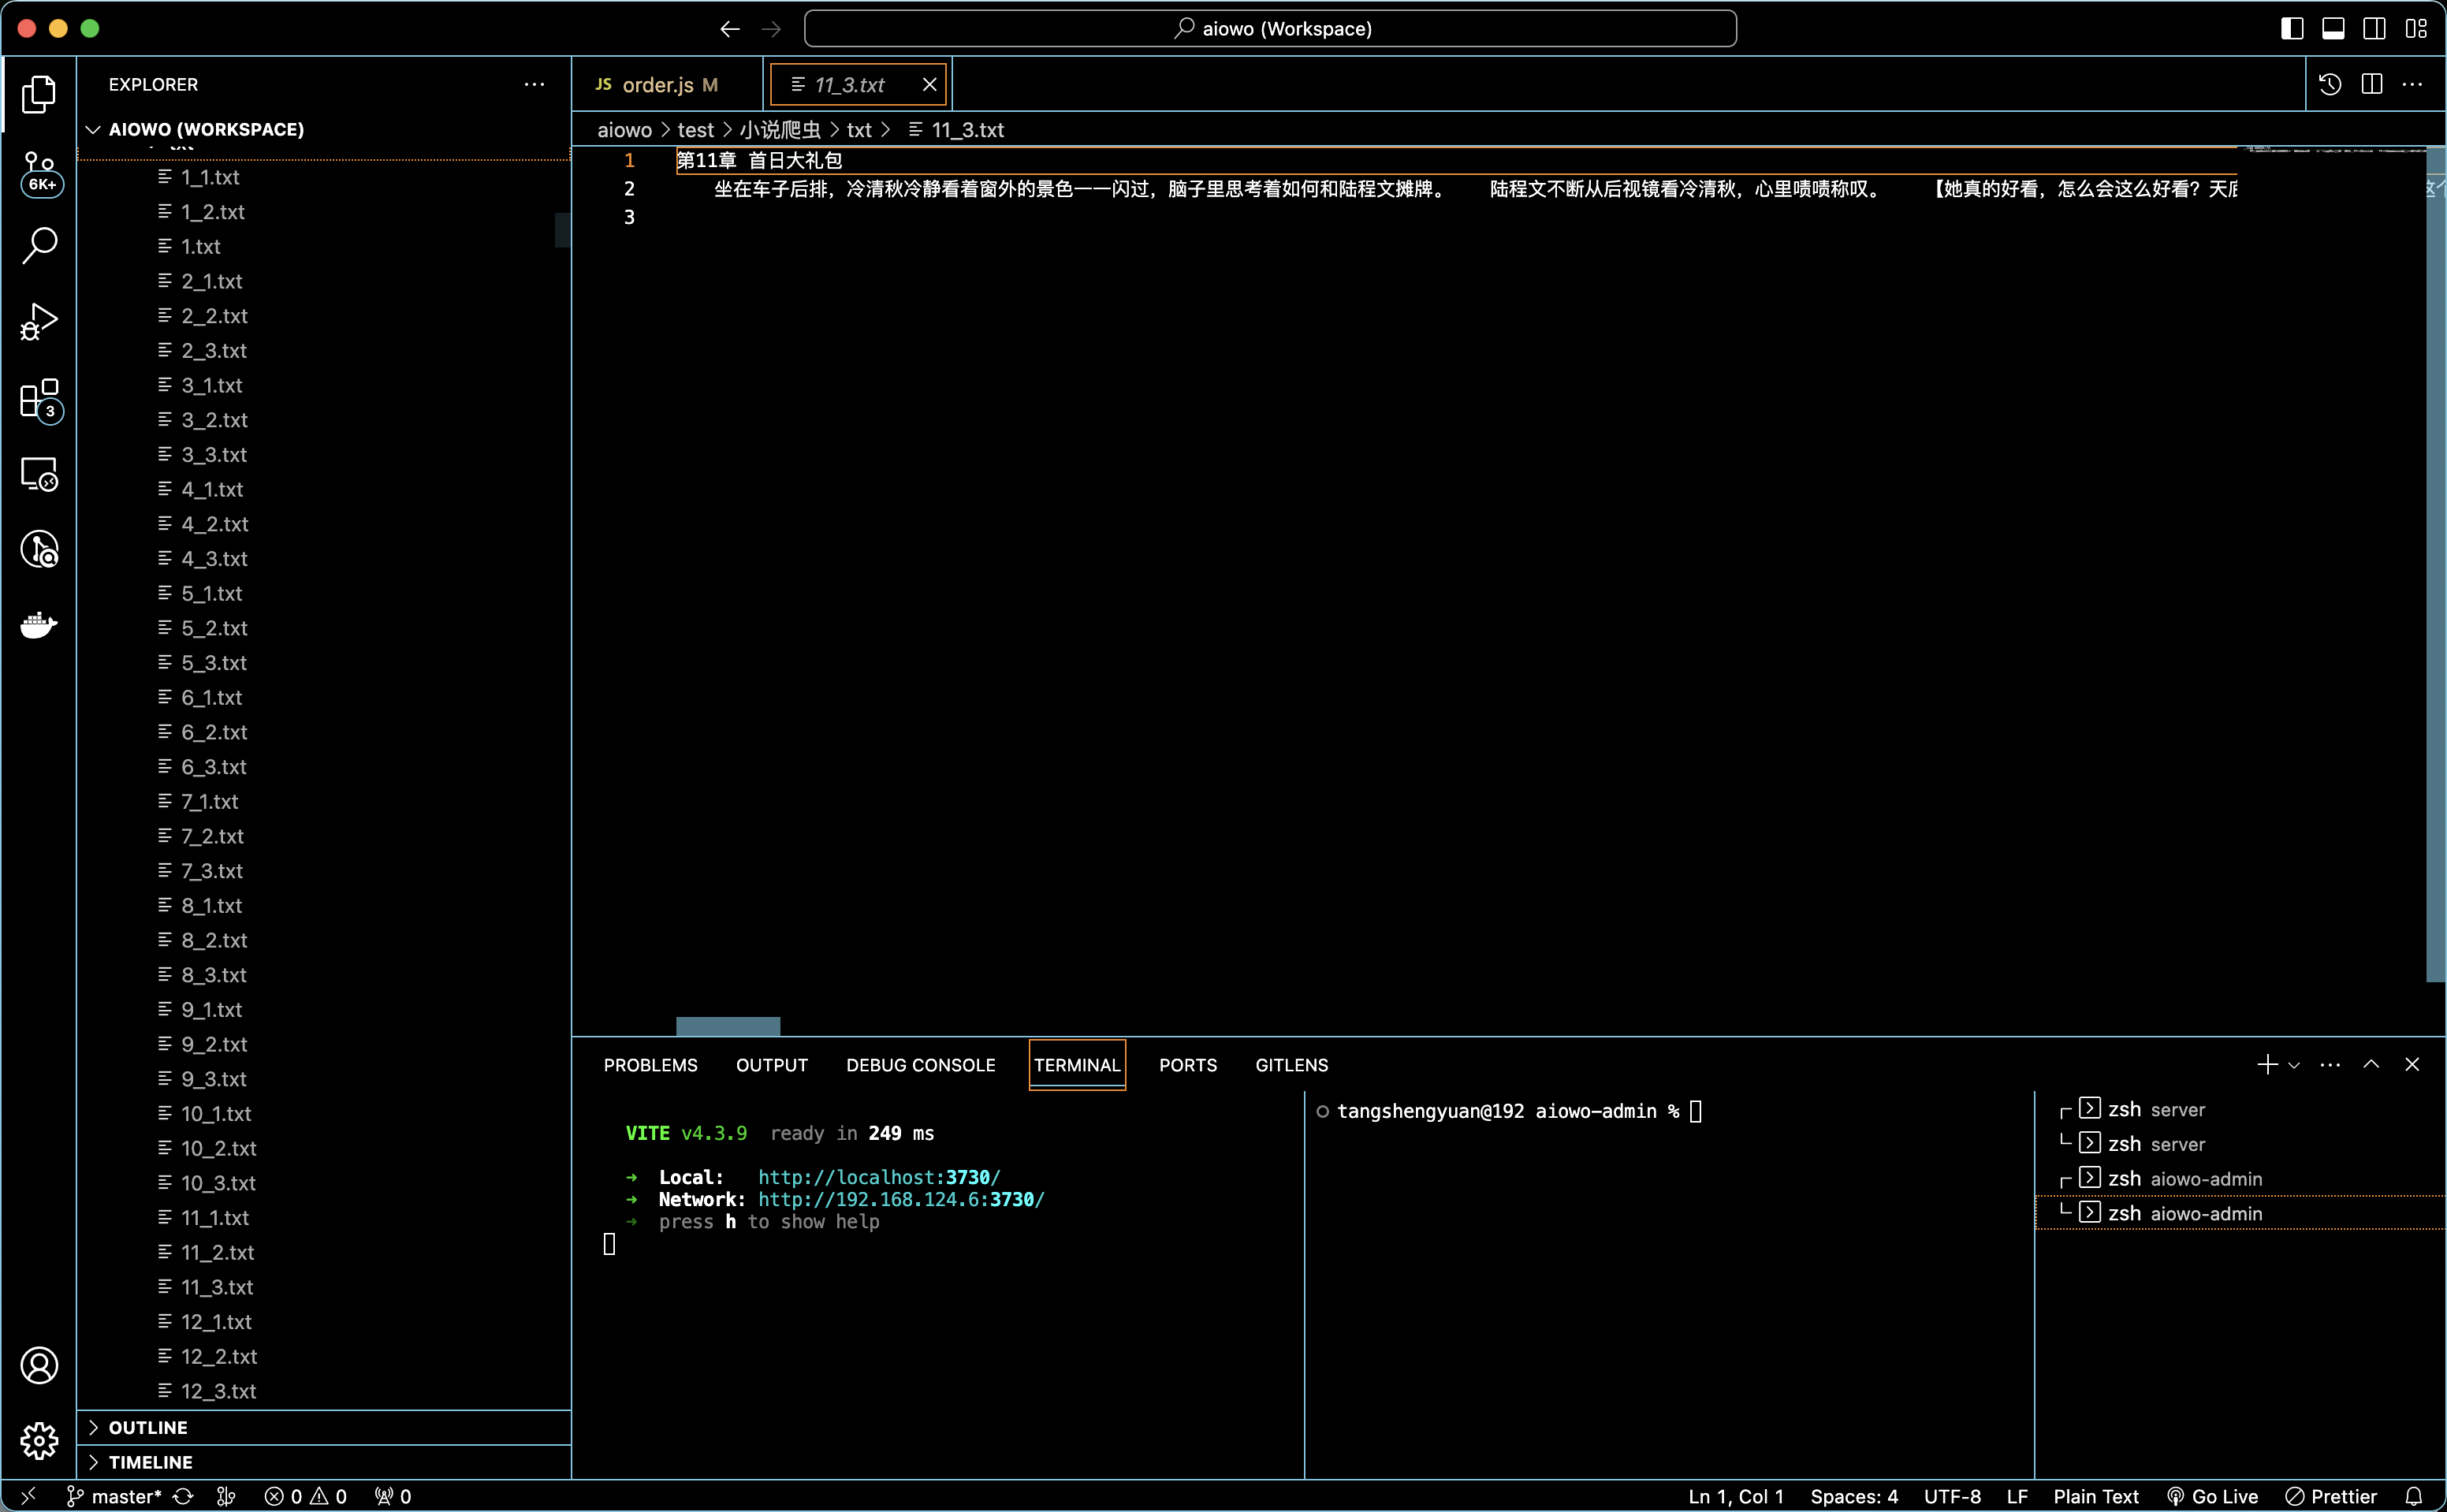Open the Search view
The image size is (2447, 1512).
point(39,245)
